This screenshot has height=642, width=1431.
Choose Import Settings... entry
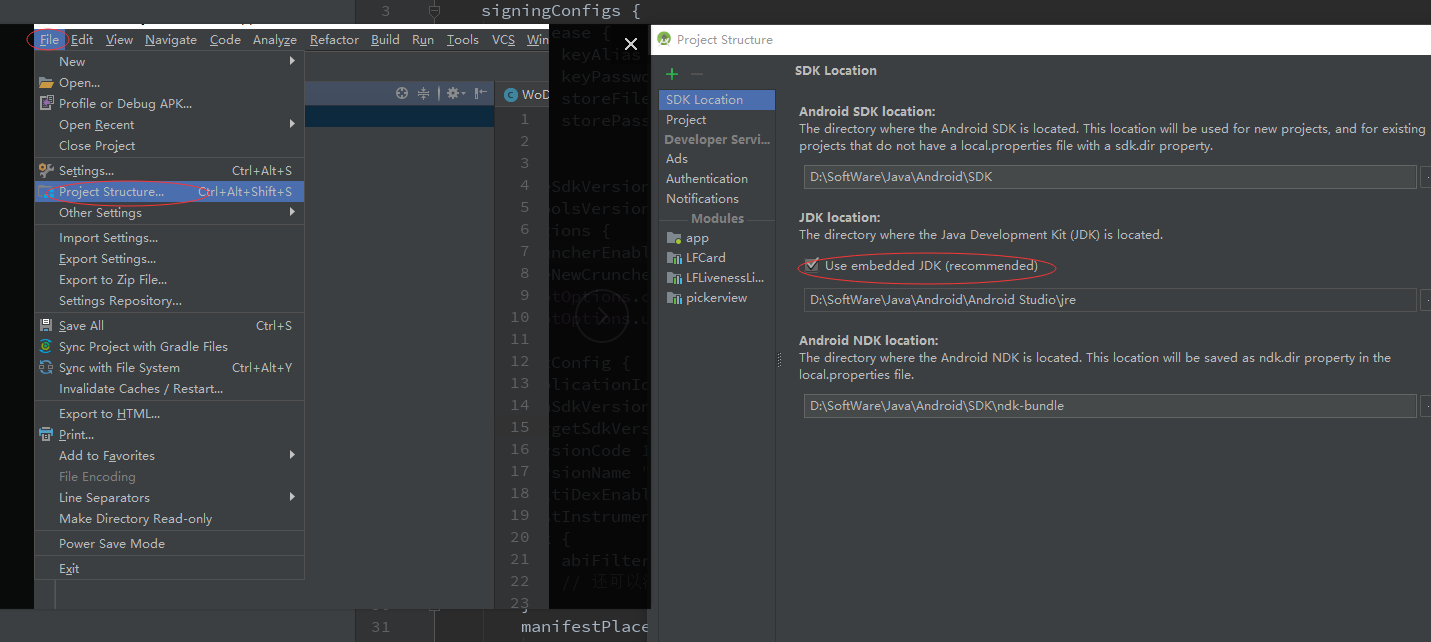pos(169,237)
